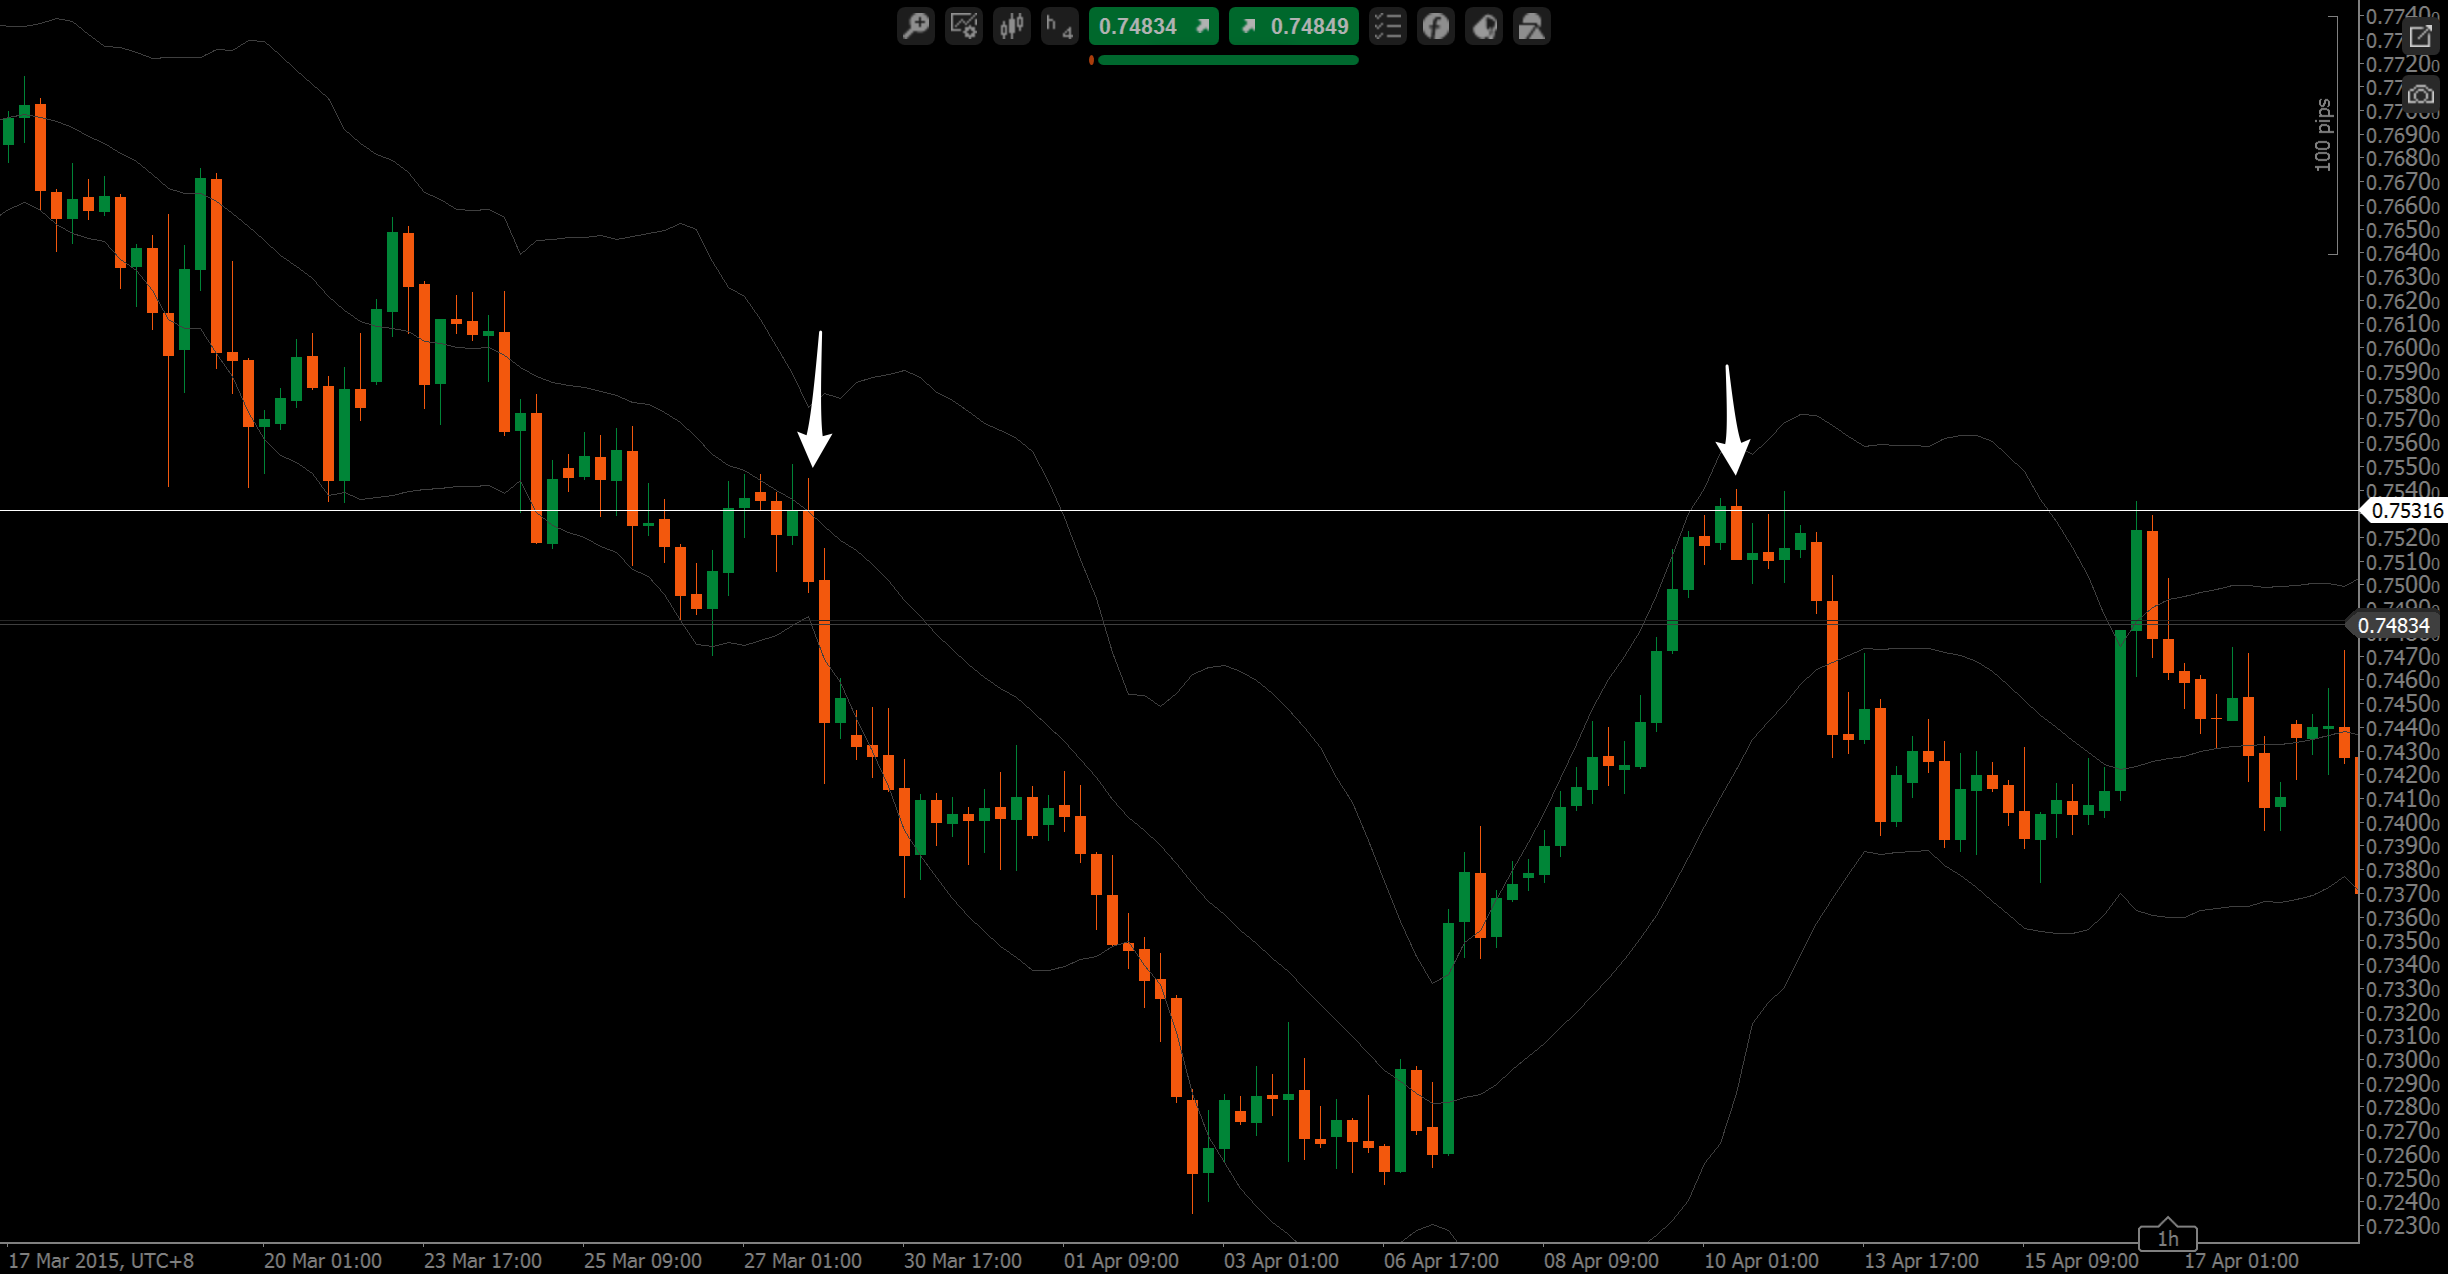Image resolution: width=2448 pixels, height=1274 pixels.
Task: Open the drawing shapes tools icon
Action: (1532, 26)
